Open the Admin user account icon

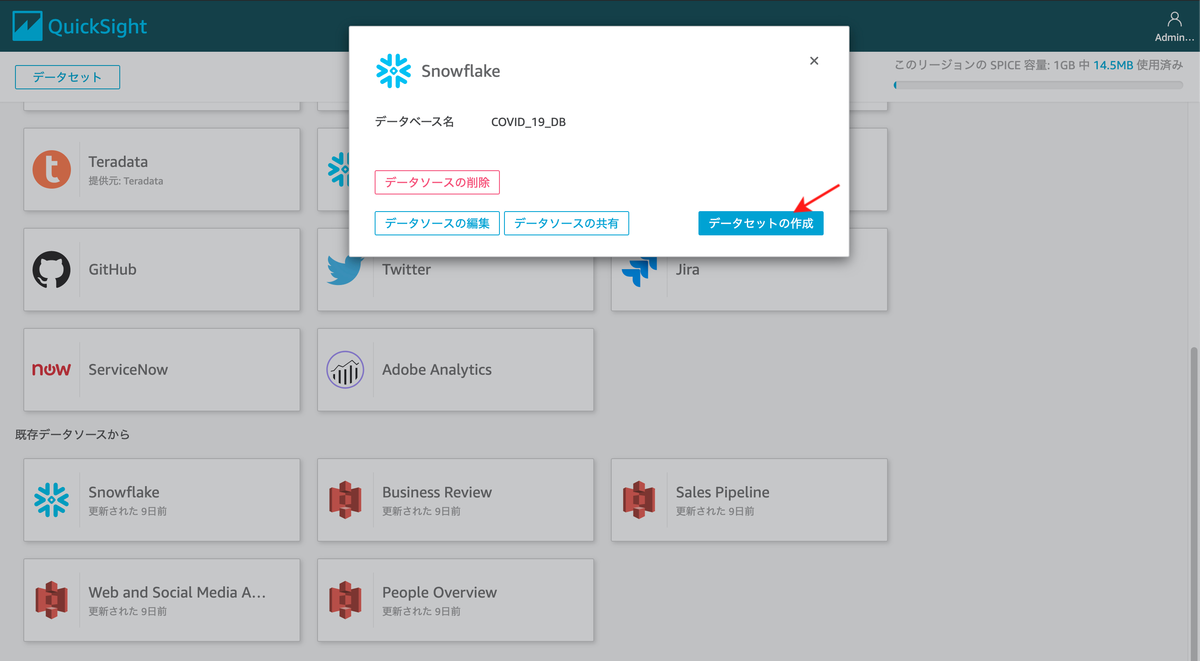coord(1174,19)
